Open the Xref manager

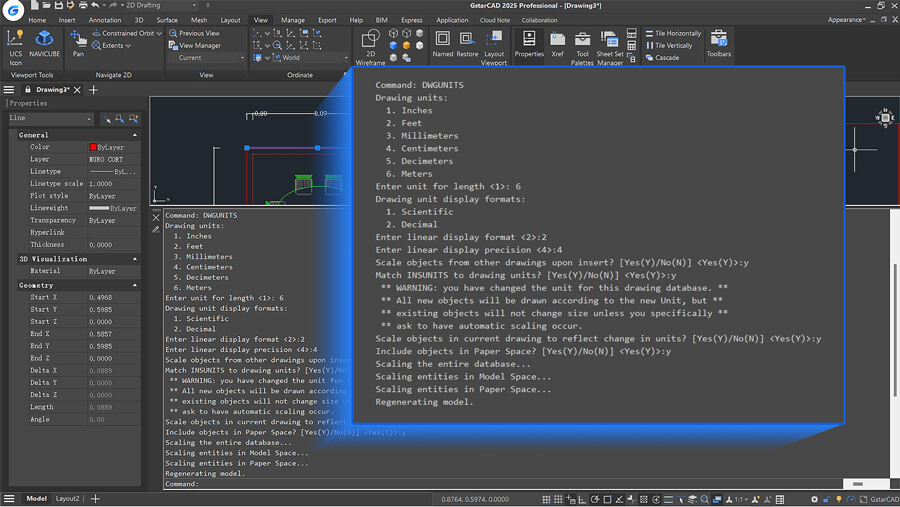(557, 44)
